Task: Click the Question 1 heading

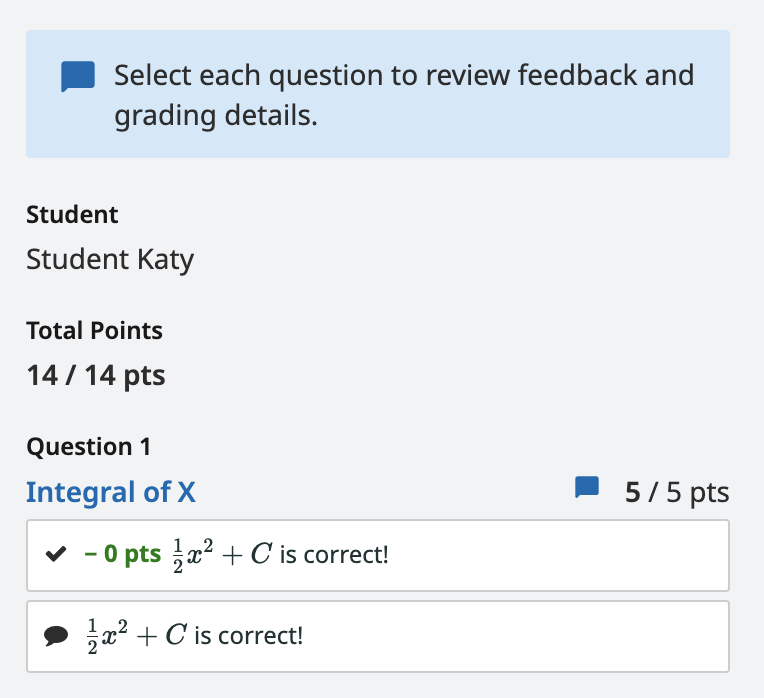Action: coord(89,447)
